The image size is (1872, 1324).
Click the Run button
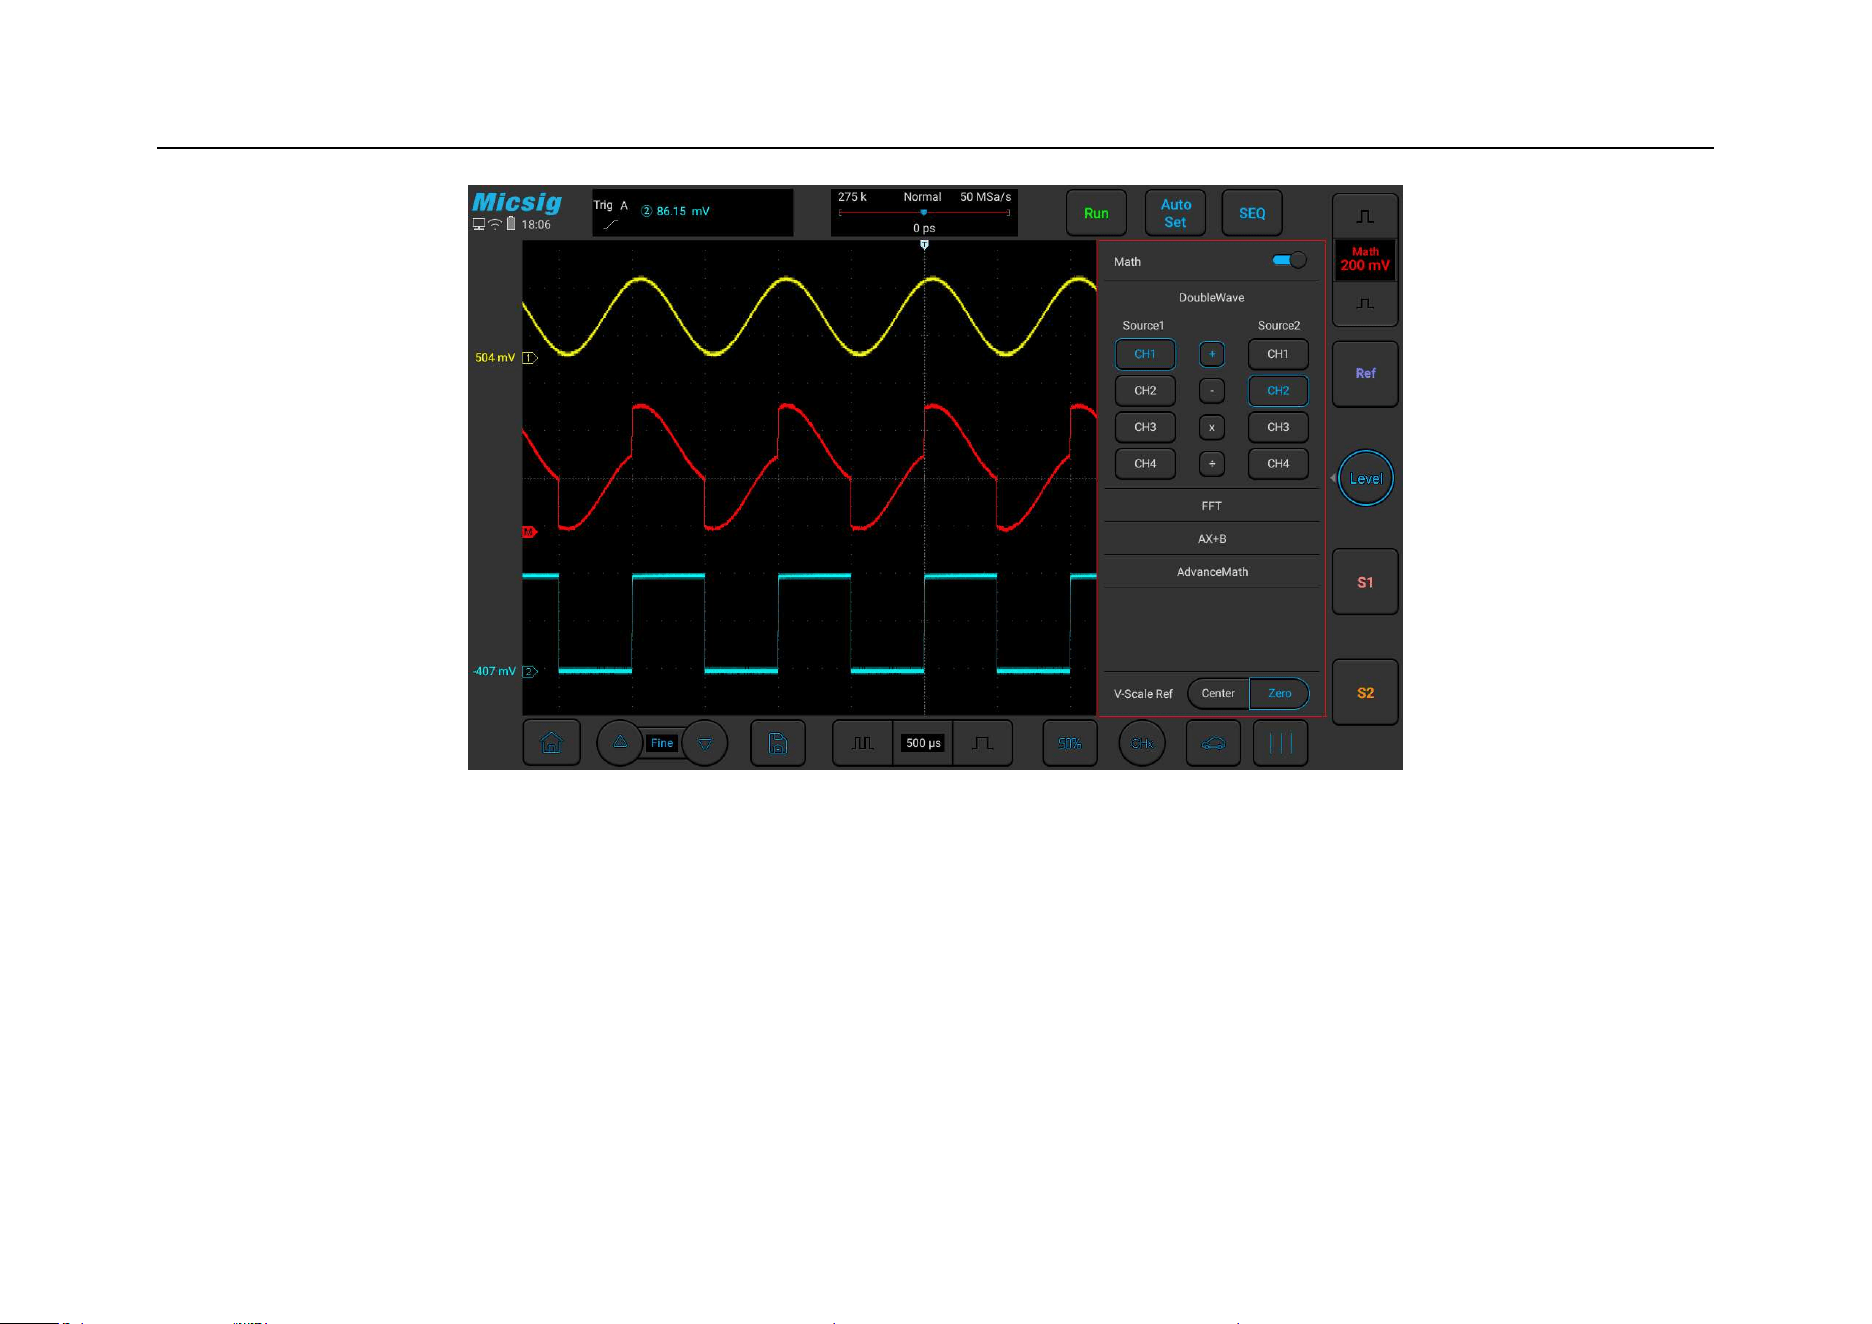[x=1096, y=213]
